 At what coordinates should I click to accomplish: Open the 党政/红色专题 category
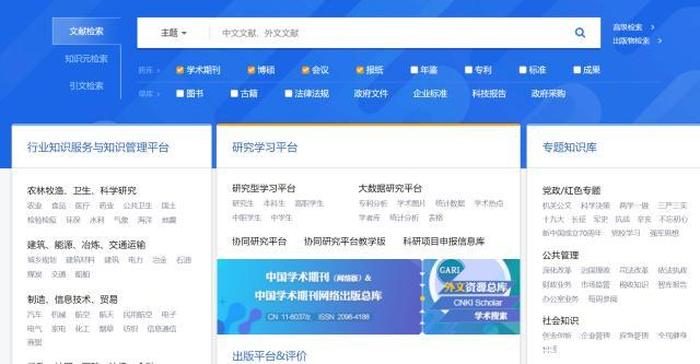point(571,190)
